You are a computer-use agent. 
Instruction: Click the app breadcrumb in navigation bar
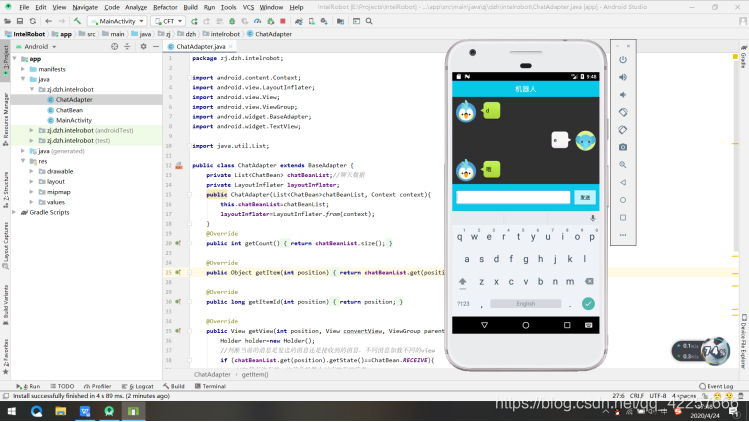point(62,34)
